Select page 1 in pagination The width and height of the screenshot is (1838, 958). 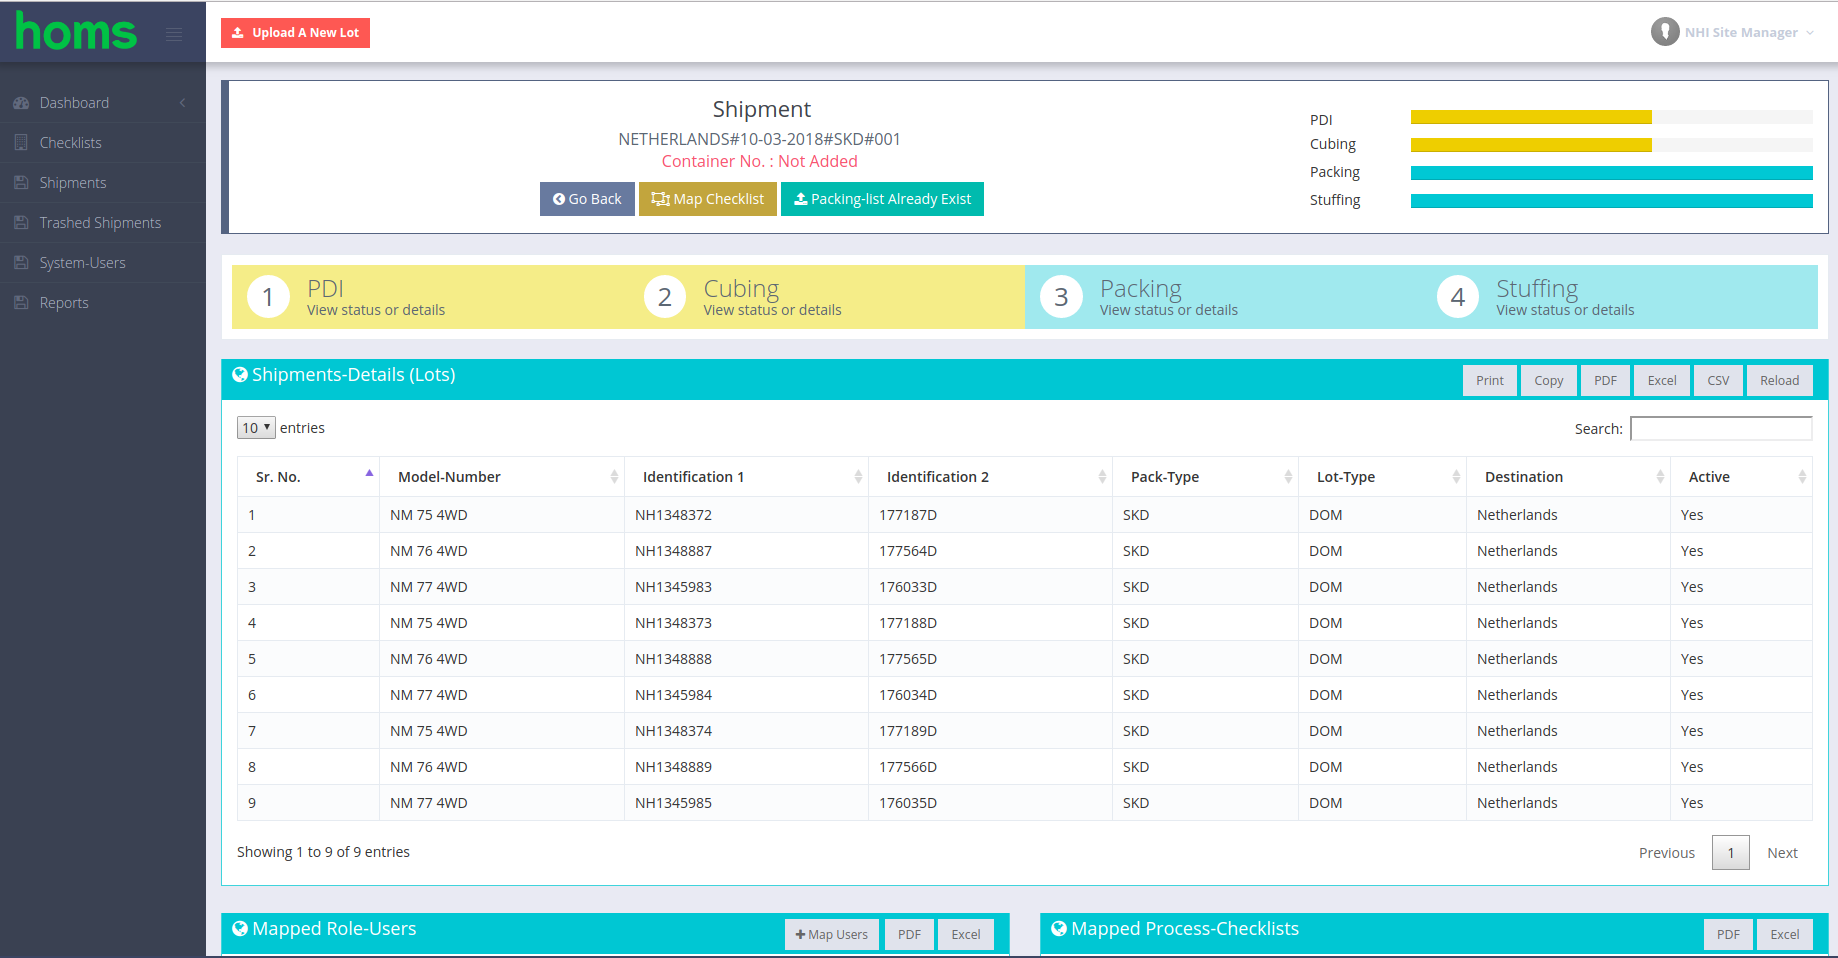(x=1730, y=853)
